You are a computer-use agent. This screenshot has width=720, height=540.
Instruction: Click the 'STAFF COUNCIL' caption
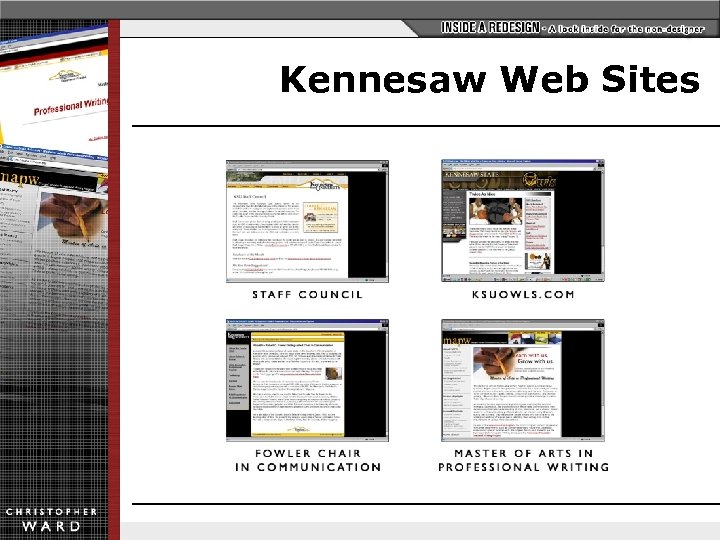click(307, 295)
